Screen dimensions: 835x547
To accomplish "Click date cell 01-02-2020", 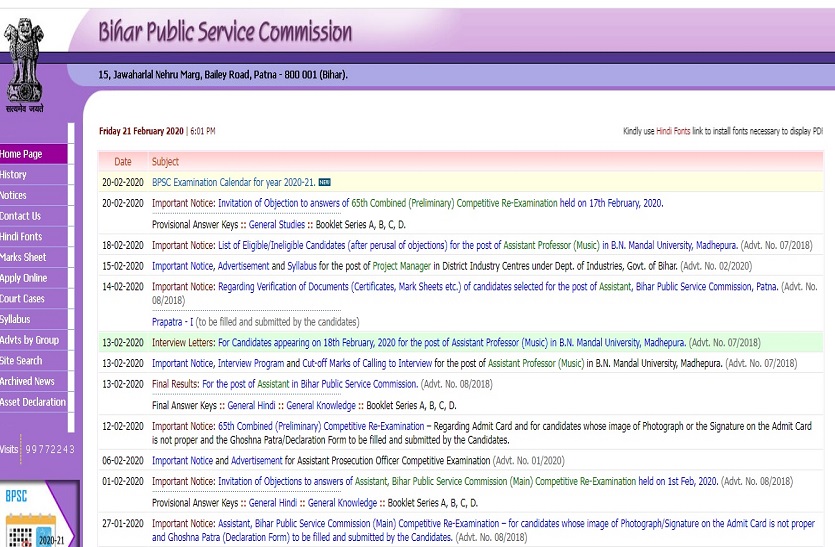I will 123,482.
